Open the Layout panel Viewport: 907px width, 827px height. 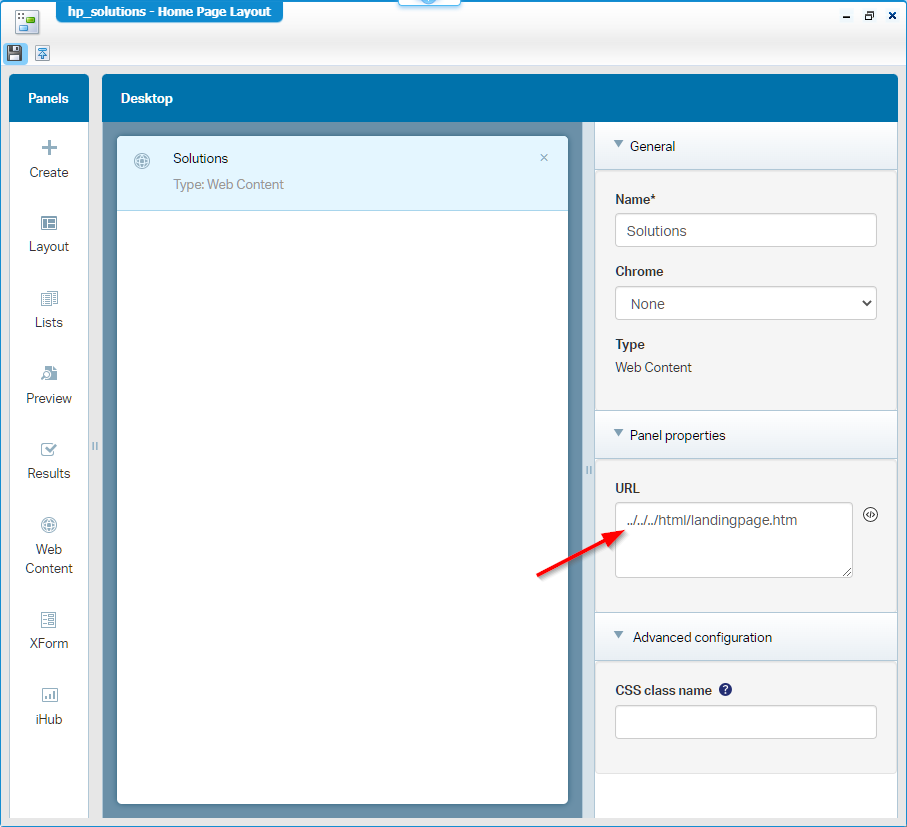(x=49, y=234)
